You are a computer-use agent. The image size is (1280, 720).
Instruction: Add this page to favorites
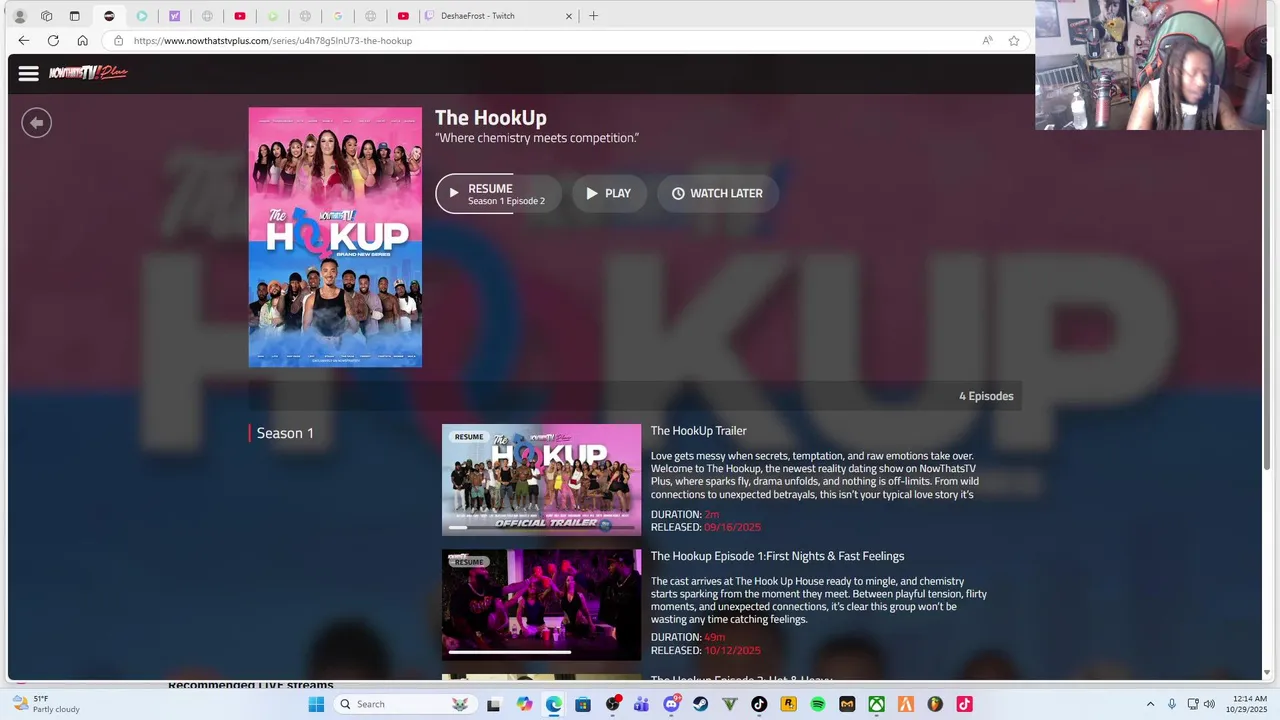coord(1014,41)
